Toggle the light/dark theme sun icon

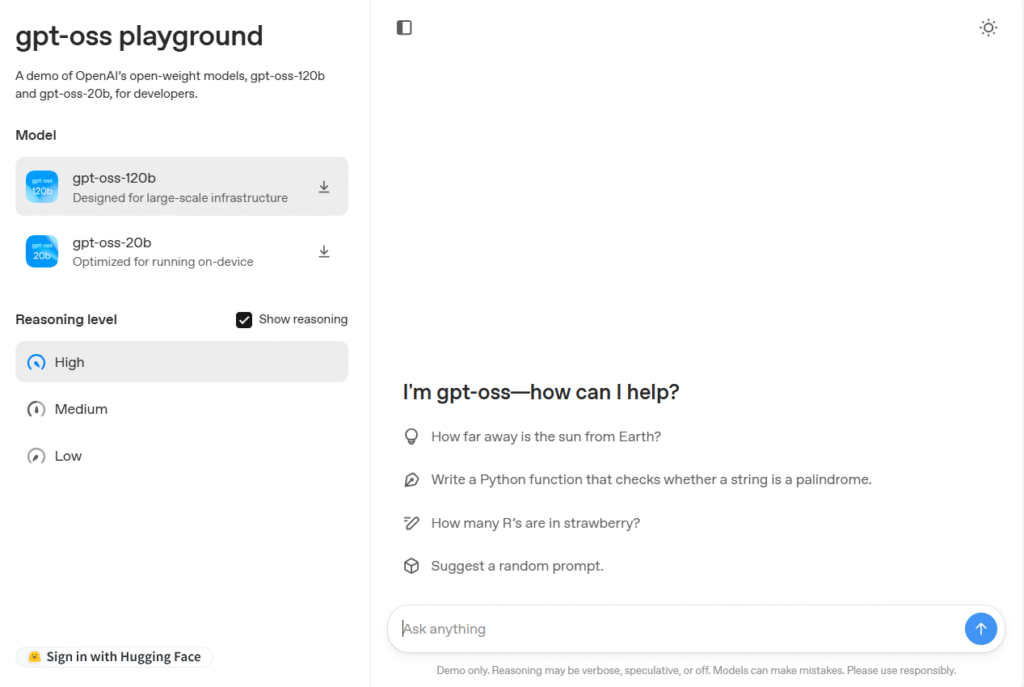988,27
